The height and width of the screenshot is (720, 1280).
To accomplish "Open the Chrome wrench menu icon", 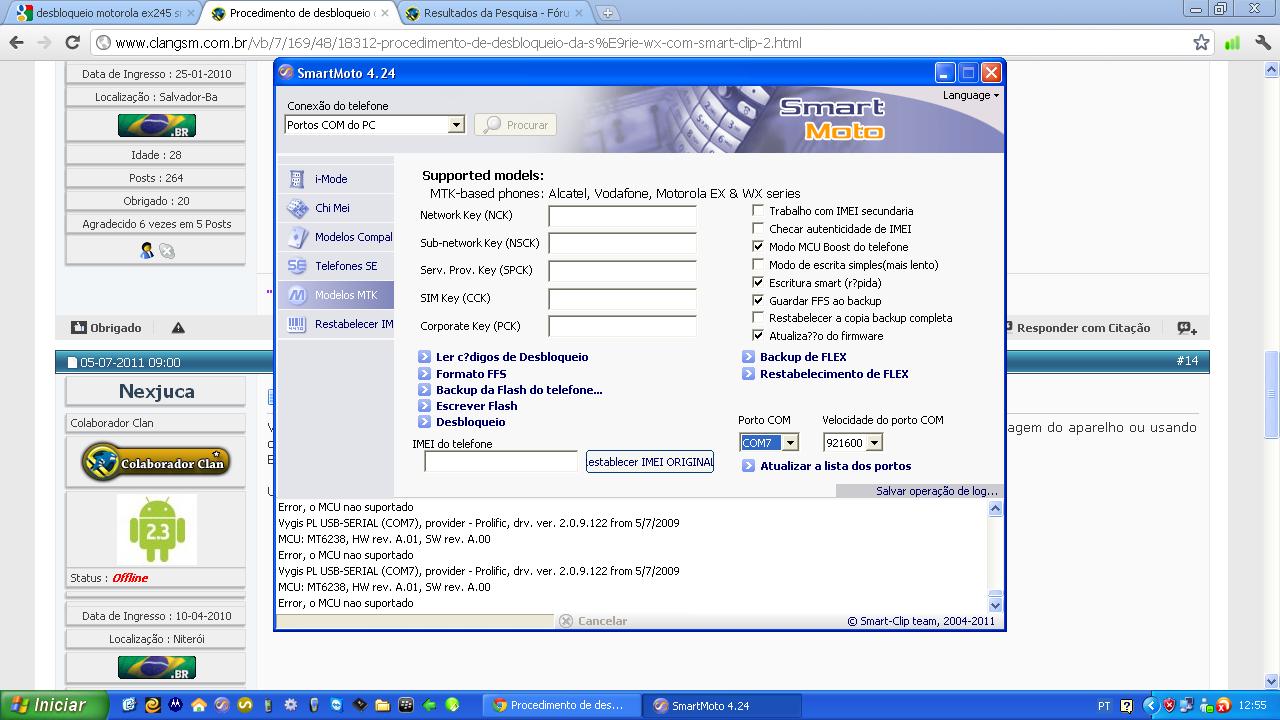I will (x=1264, y=43).
